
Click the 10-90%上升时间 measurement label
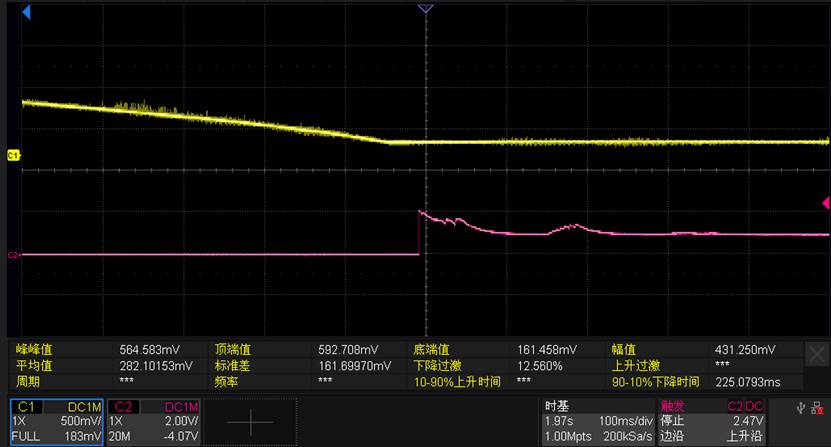(x=457, y=382)
